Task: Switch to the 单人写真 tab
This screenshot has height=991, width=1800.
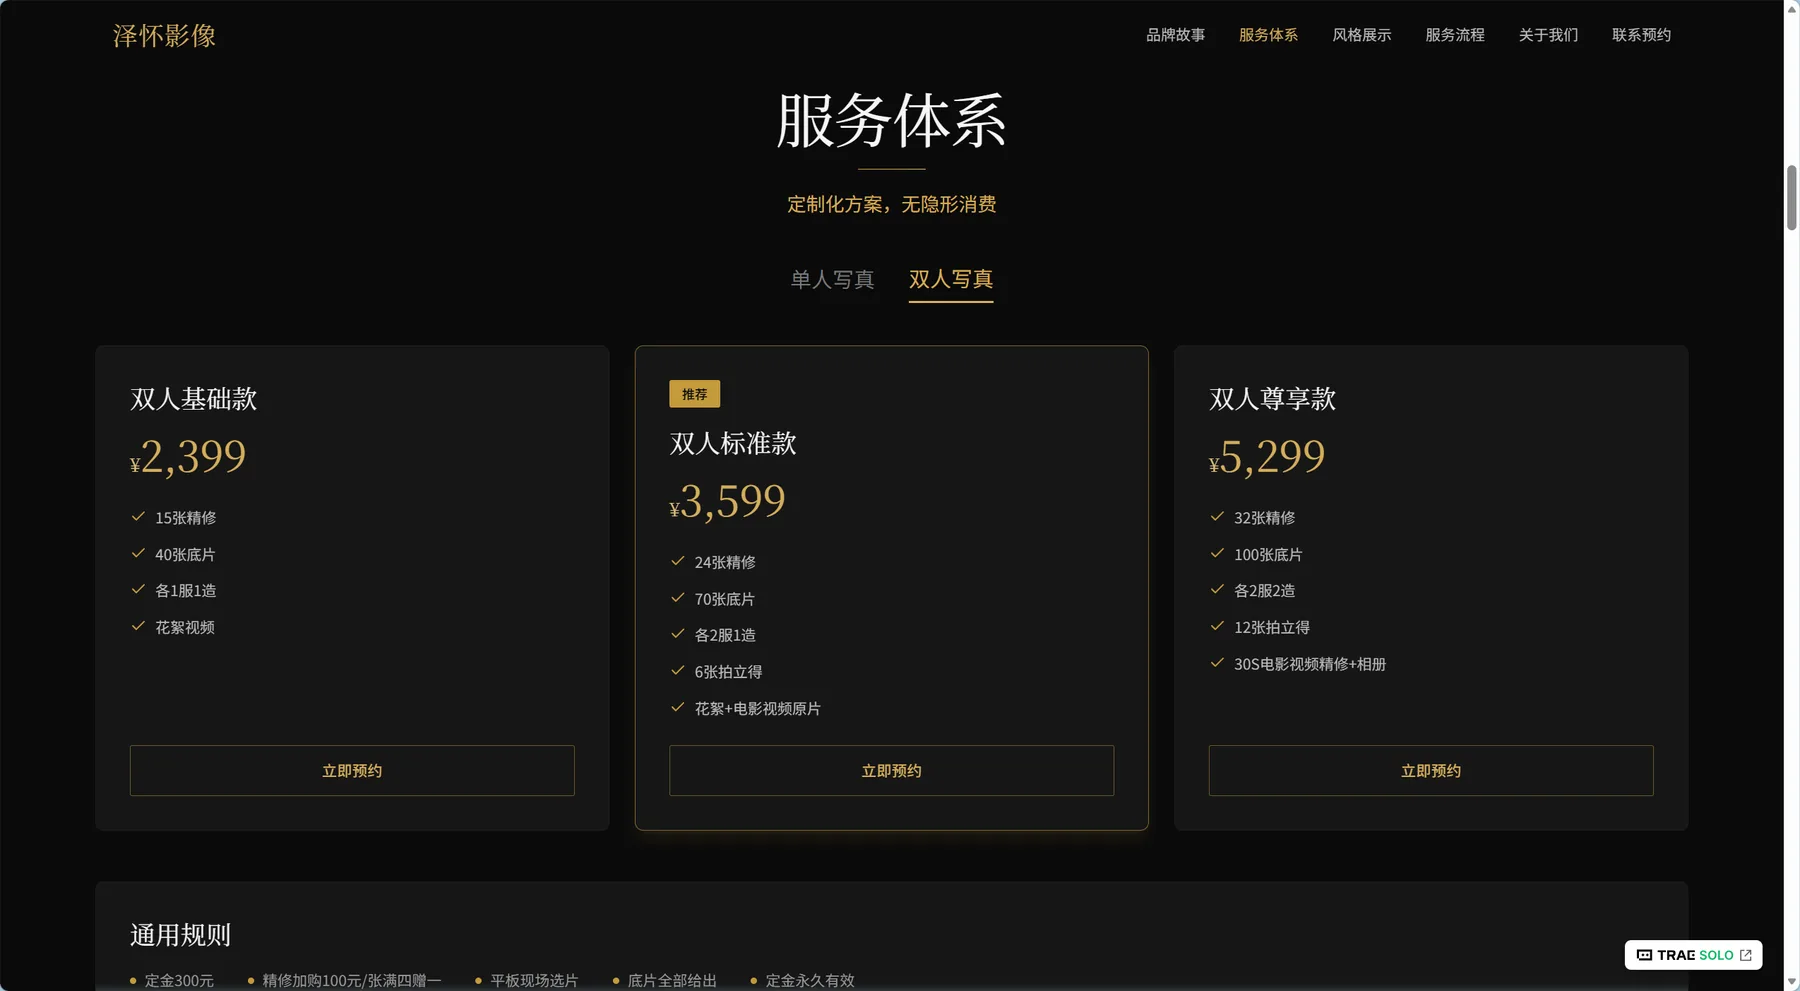Action: click(832, 279)
